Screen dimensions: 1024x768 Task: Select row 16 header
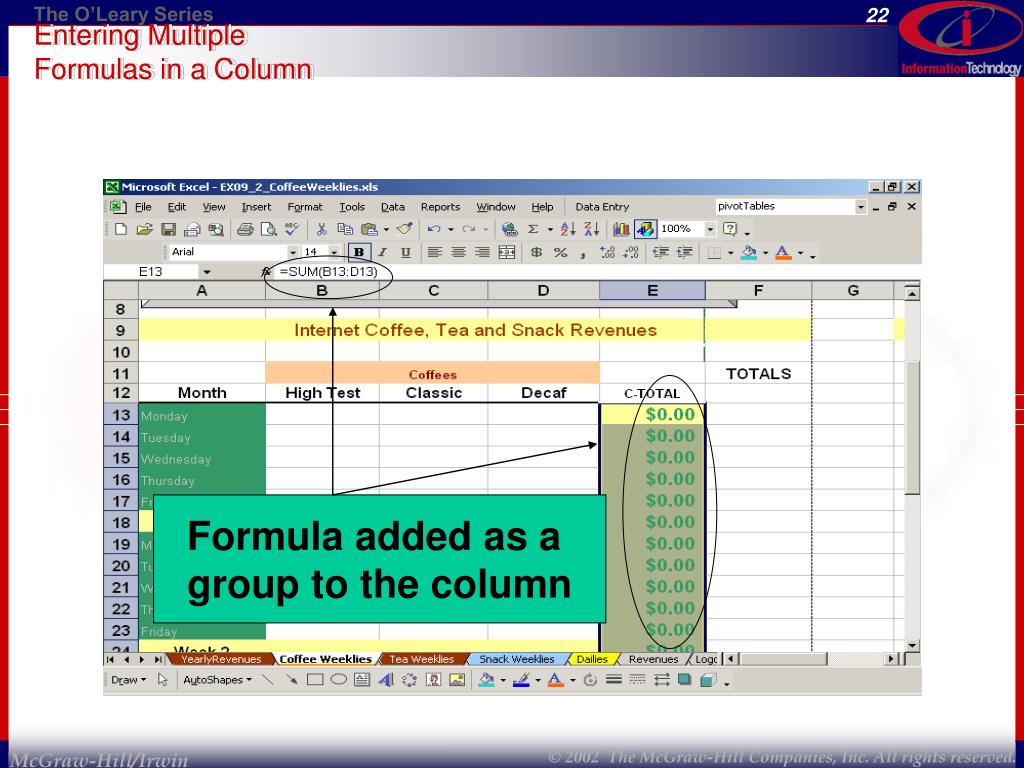(x=121, y=480)
